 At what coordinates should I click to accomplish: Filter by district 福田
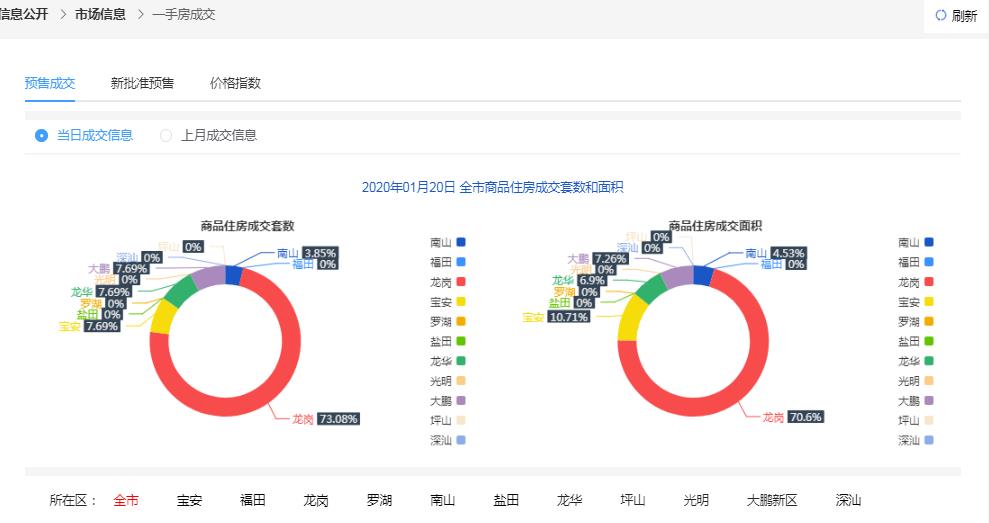[252, 500]
